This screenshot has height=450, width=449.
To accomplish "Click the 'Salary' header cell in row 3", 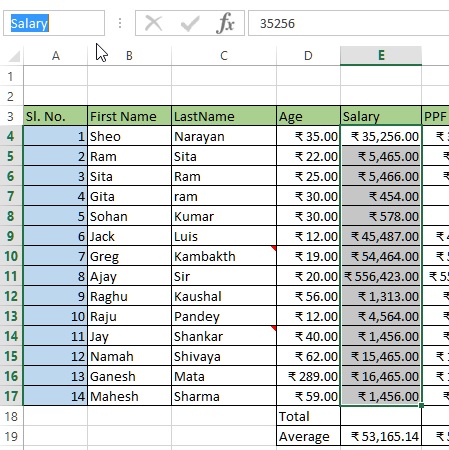I will [381, 116].
